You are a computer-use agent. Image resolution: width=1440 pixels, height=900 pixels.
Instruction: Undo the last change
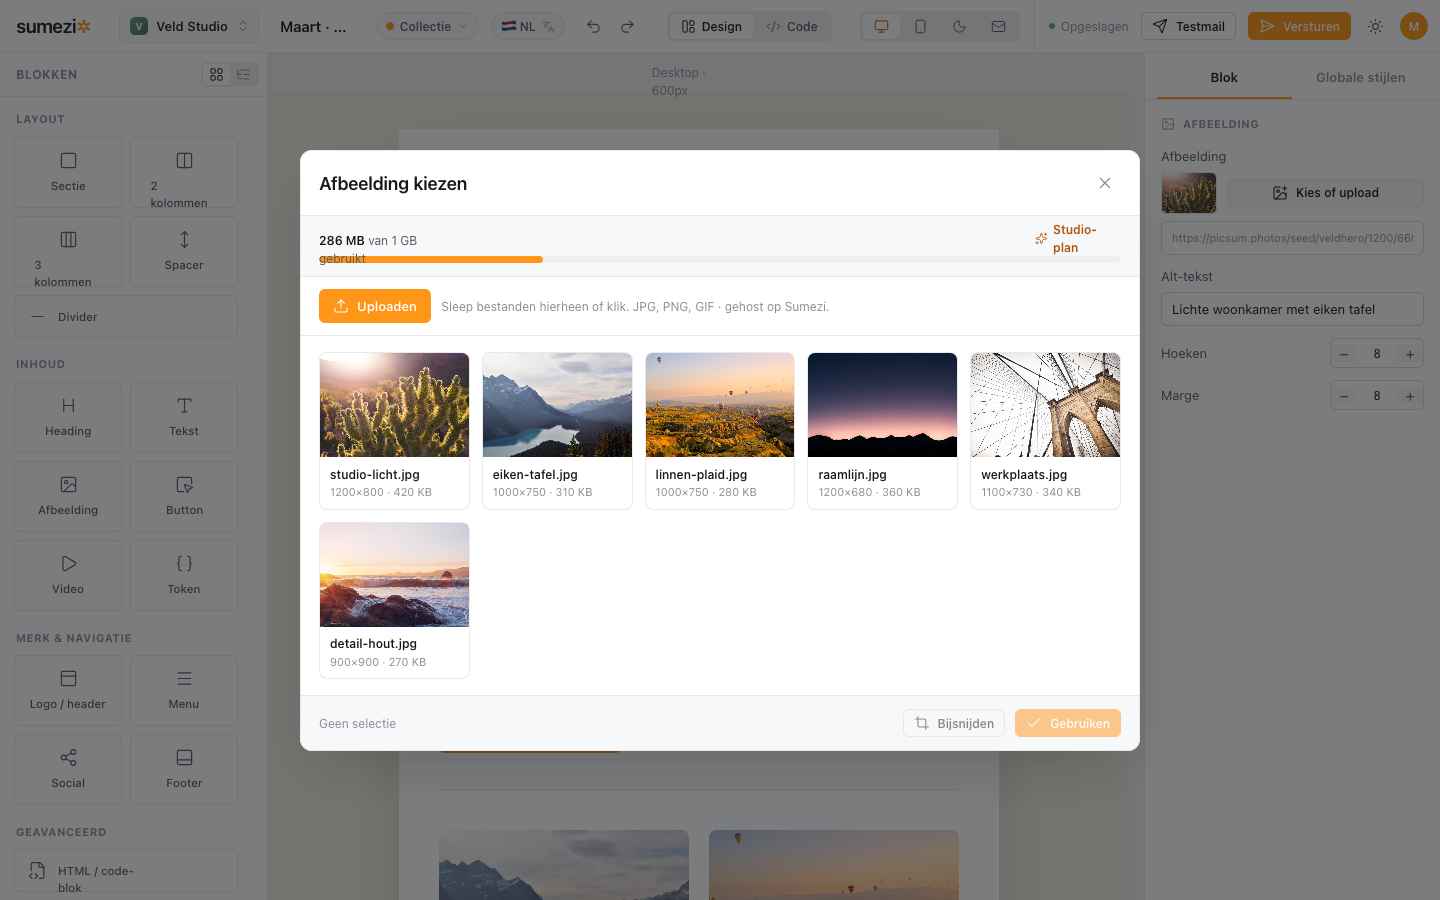(593, 27)
